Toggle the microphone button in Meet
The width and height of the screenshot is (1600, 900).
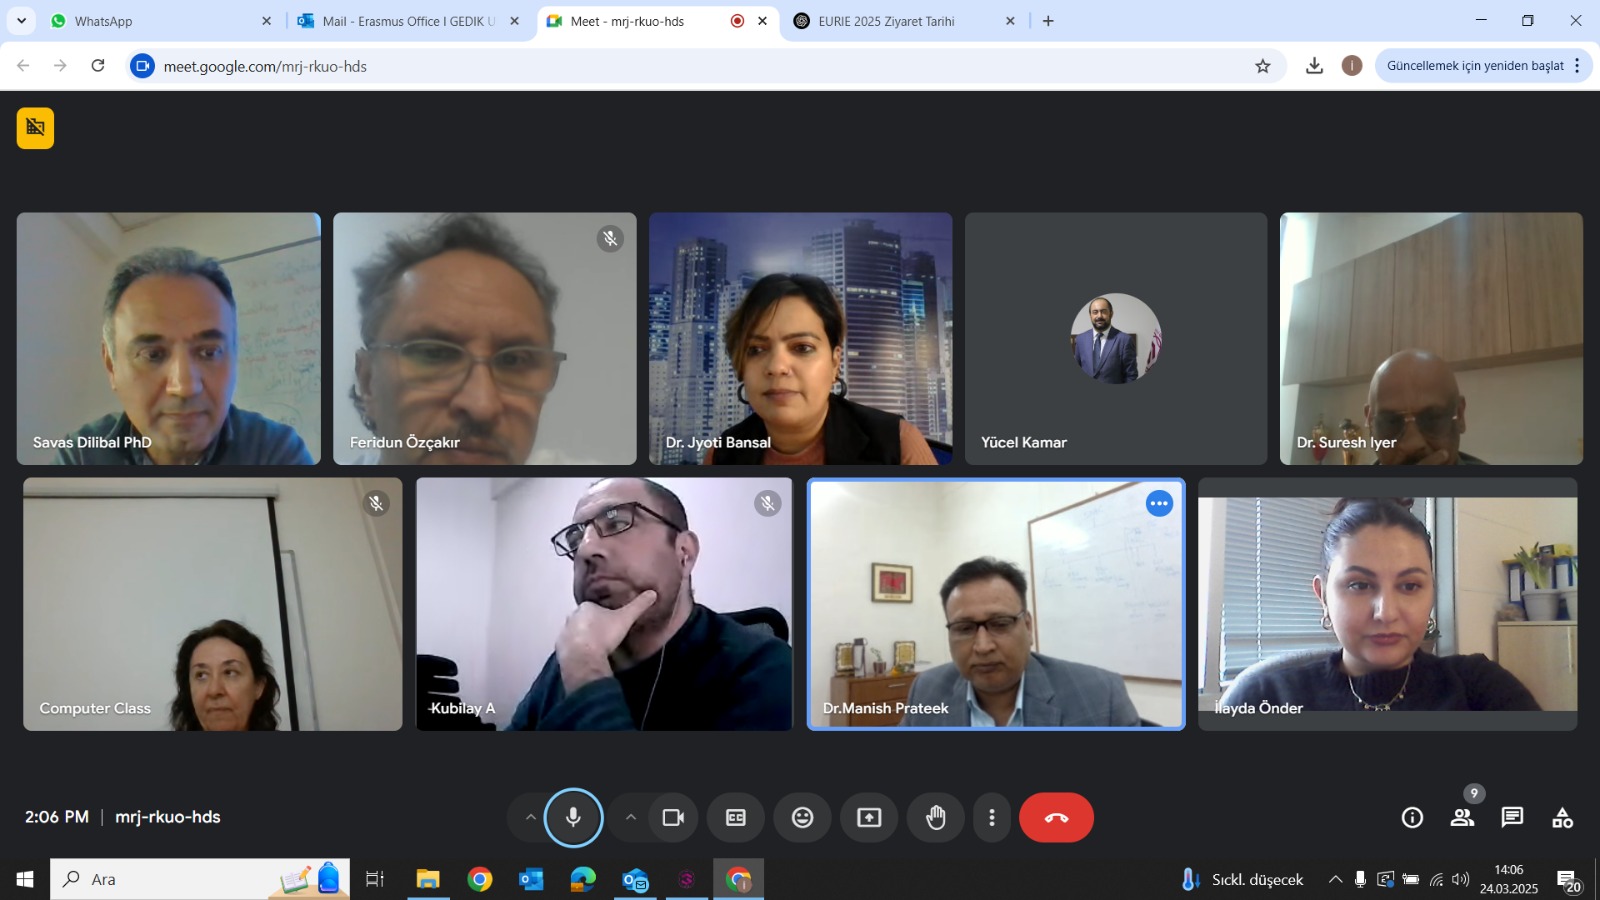pyautogui.click(x=573, y=817)
